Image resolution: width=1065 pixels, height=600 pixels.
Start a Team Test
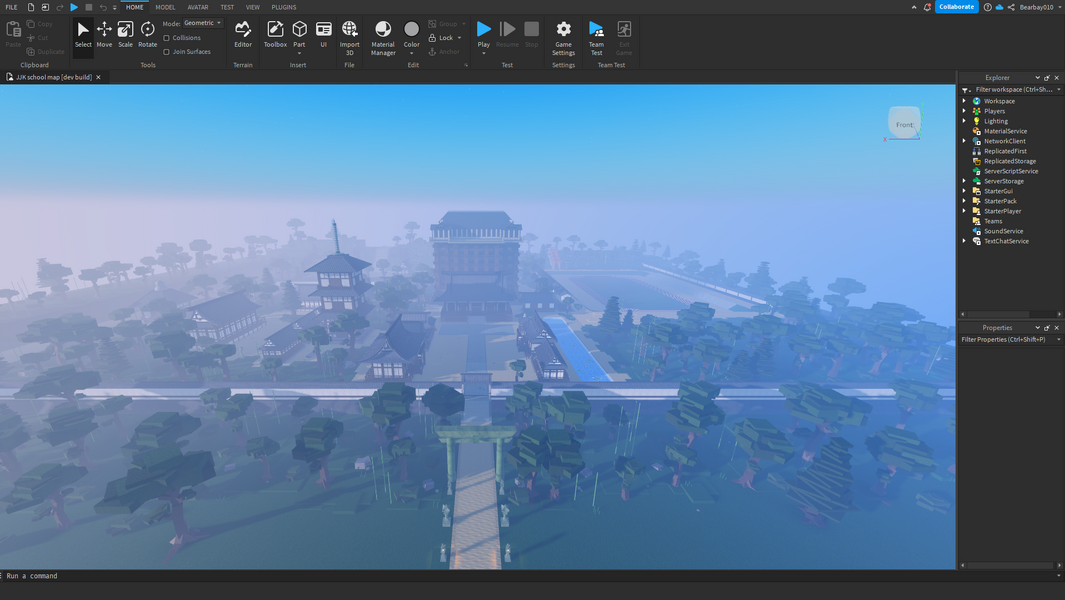(596, 38)
